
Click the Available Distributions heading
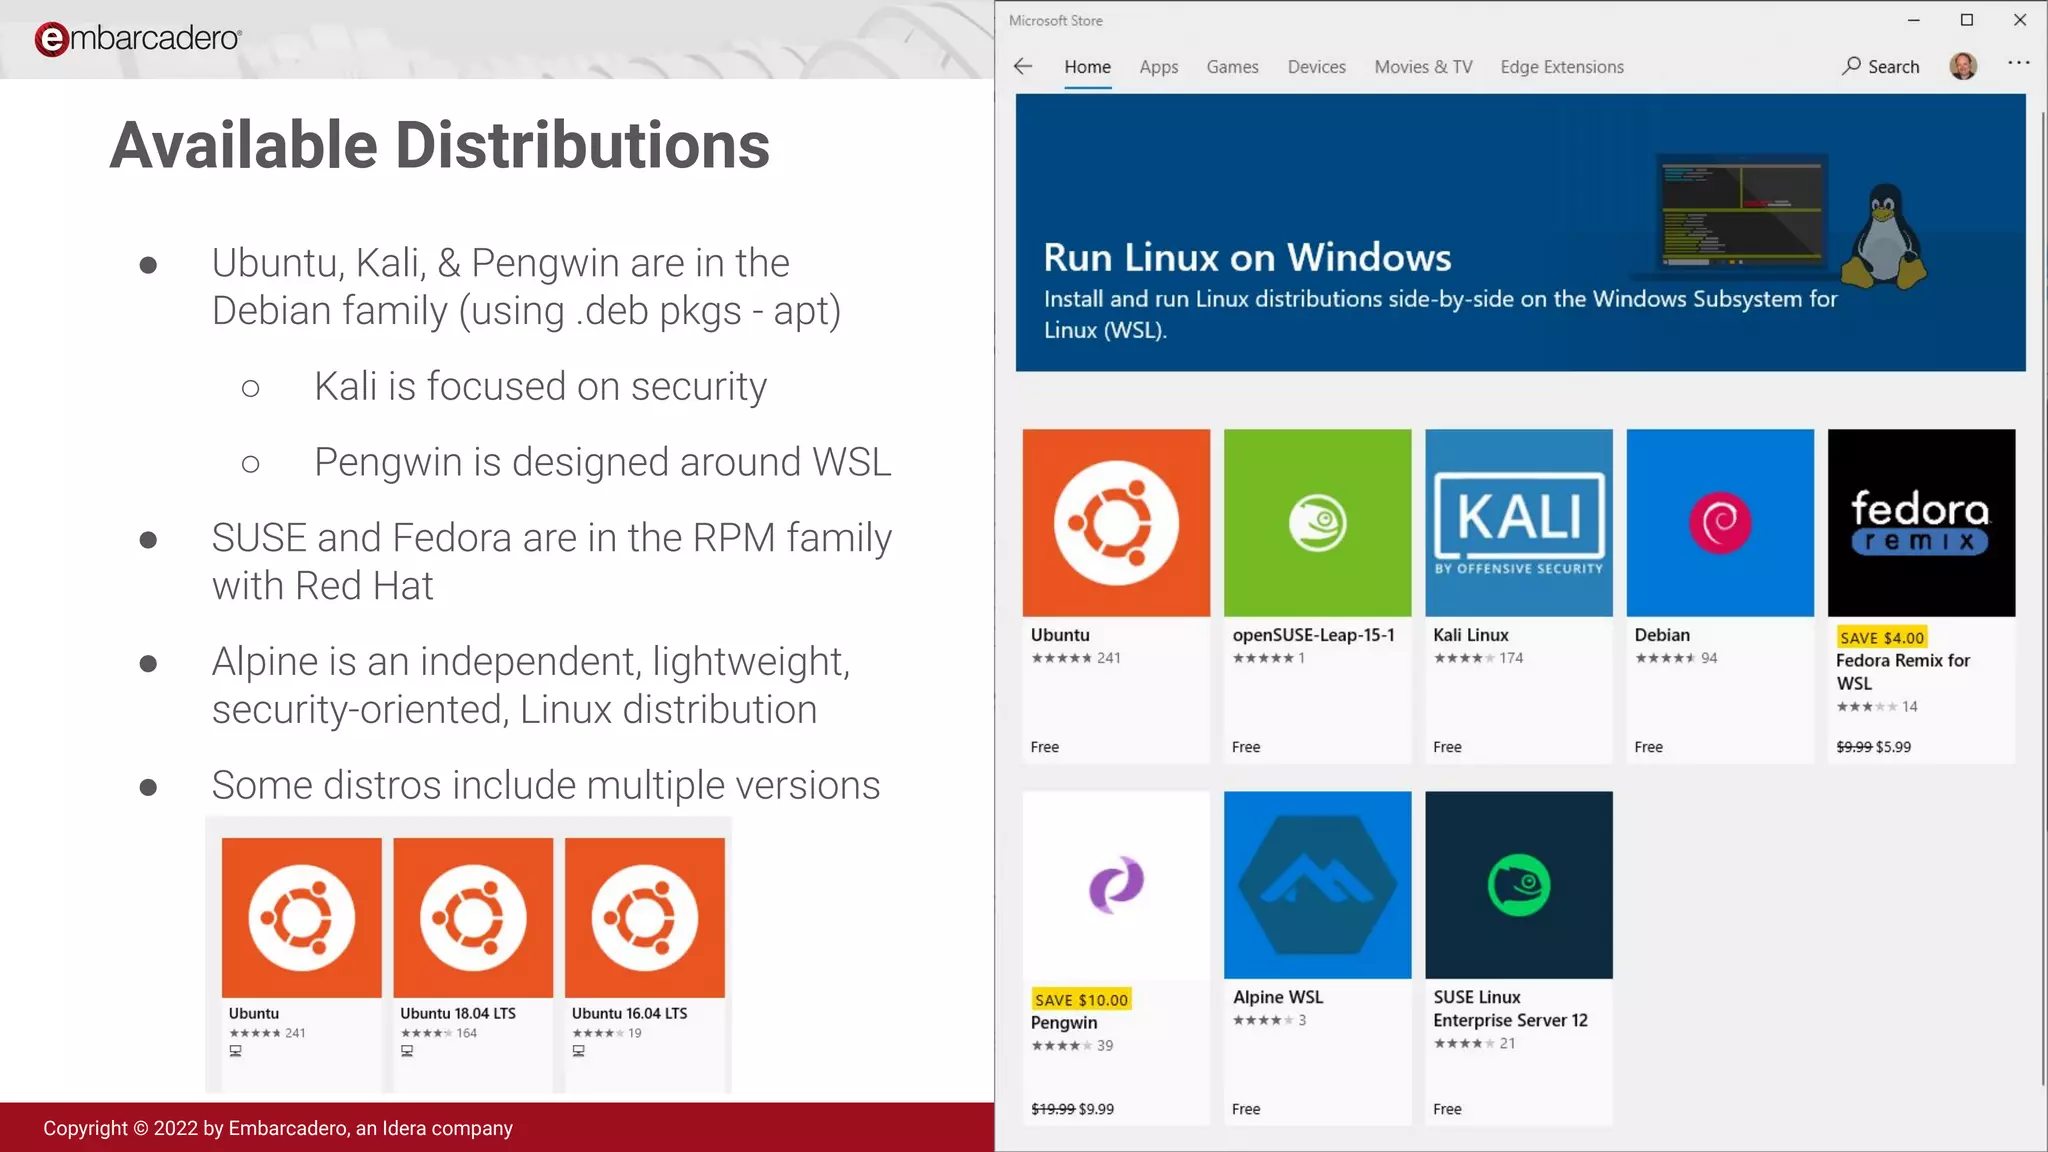tap(439, 146)
